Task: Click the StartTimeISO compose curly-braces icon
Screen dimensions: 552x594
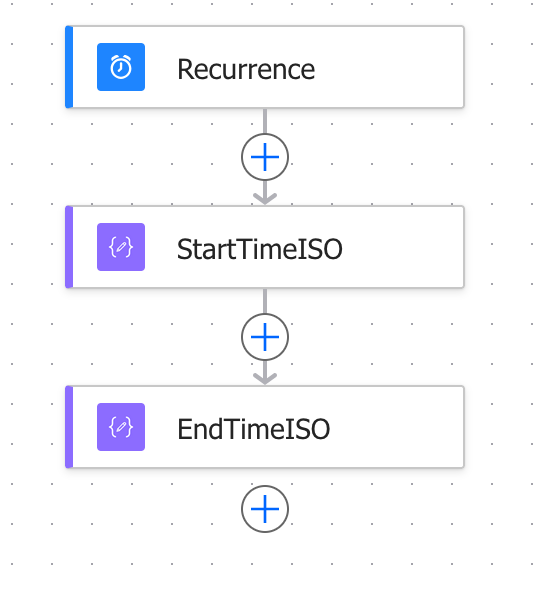Action: pos(121,247)
